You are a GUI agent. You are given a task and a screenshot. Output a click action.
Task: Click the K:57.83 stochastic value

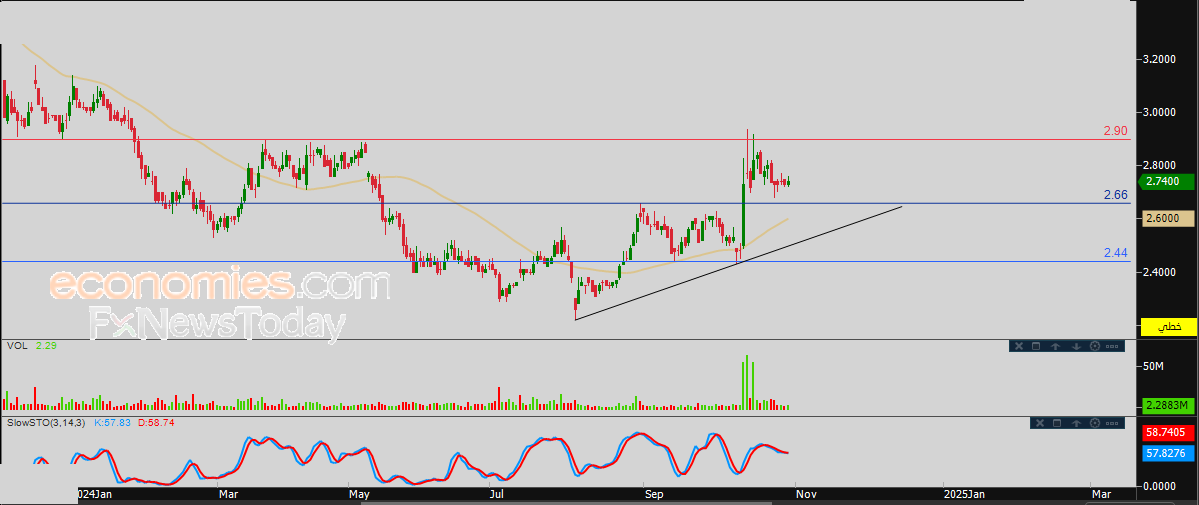click(112, 422)
